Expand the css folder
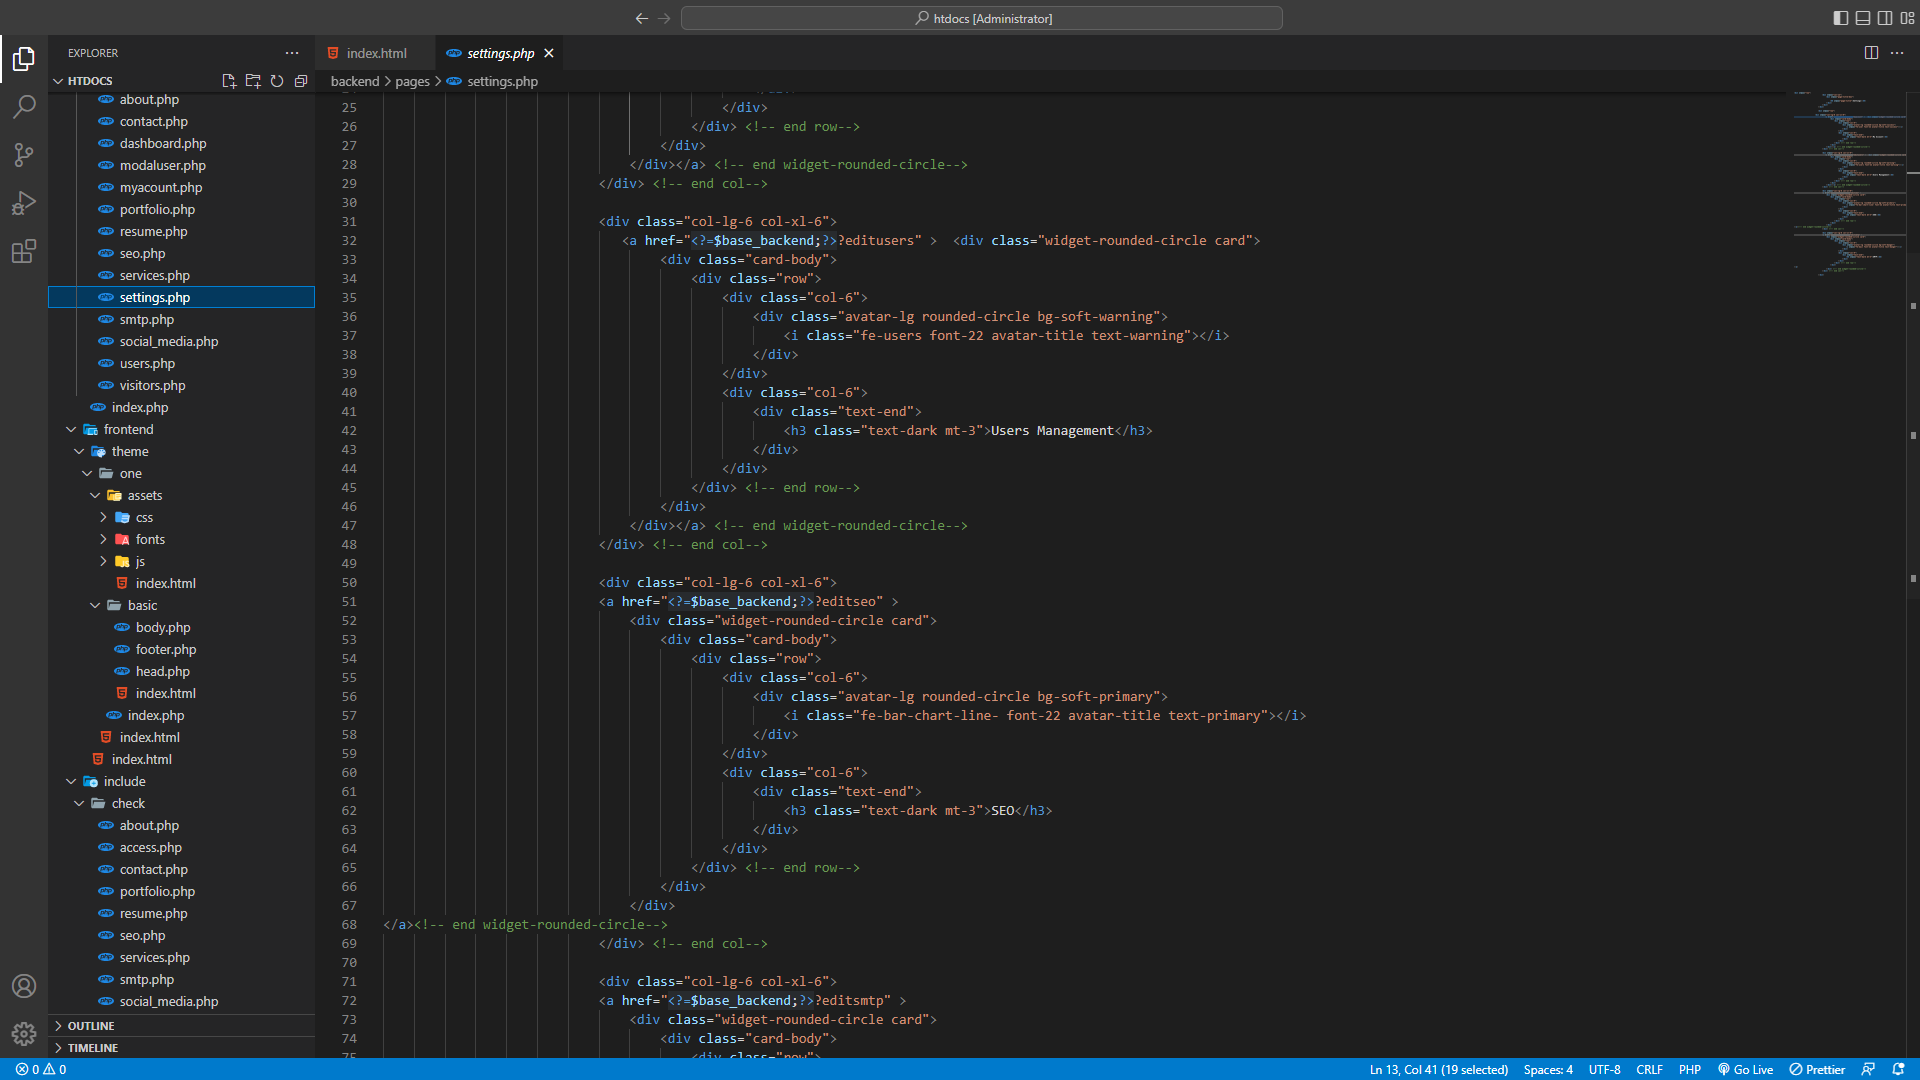Image resolution: width=1920 pixels, height=1080 pixels. (144, 518)
